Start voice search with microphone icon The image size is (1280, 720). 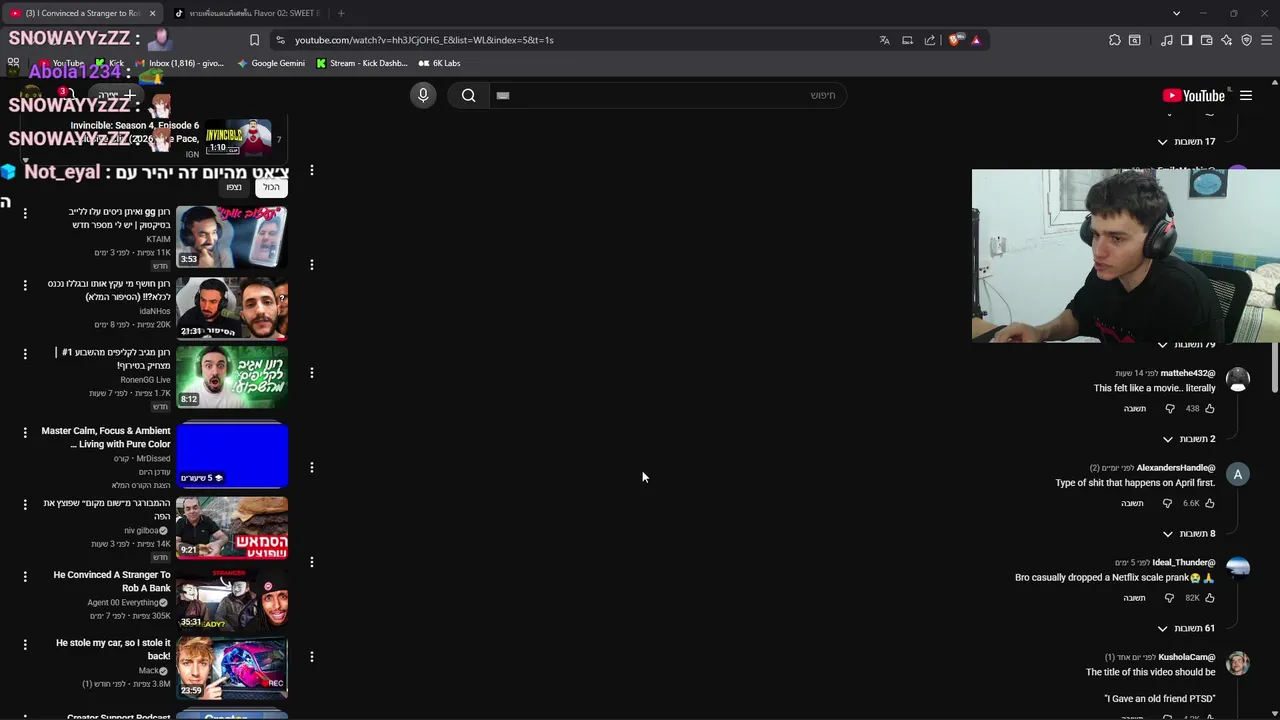pyautogui.click(x=423, y=95)
